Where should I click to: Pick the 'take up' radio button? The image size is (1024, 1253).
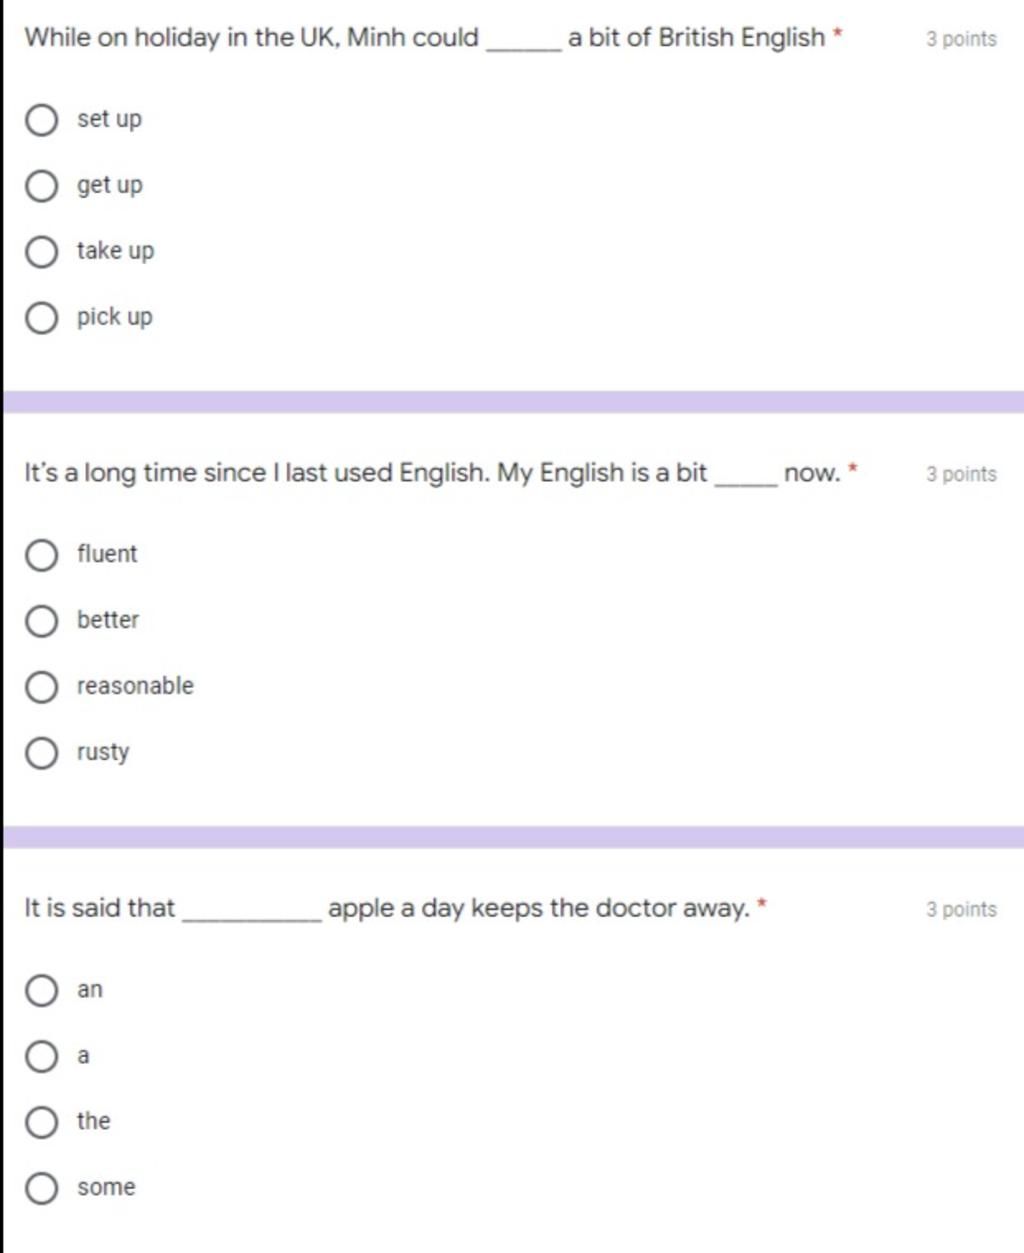pos(41,252)
